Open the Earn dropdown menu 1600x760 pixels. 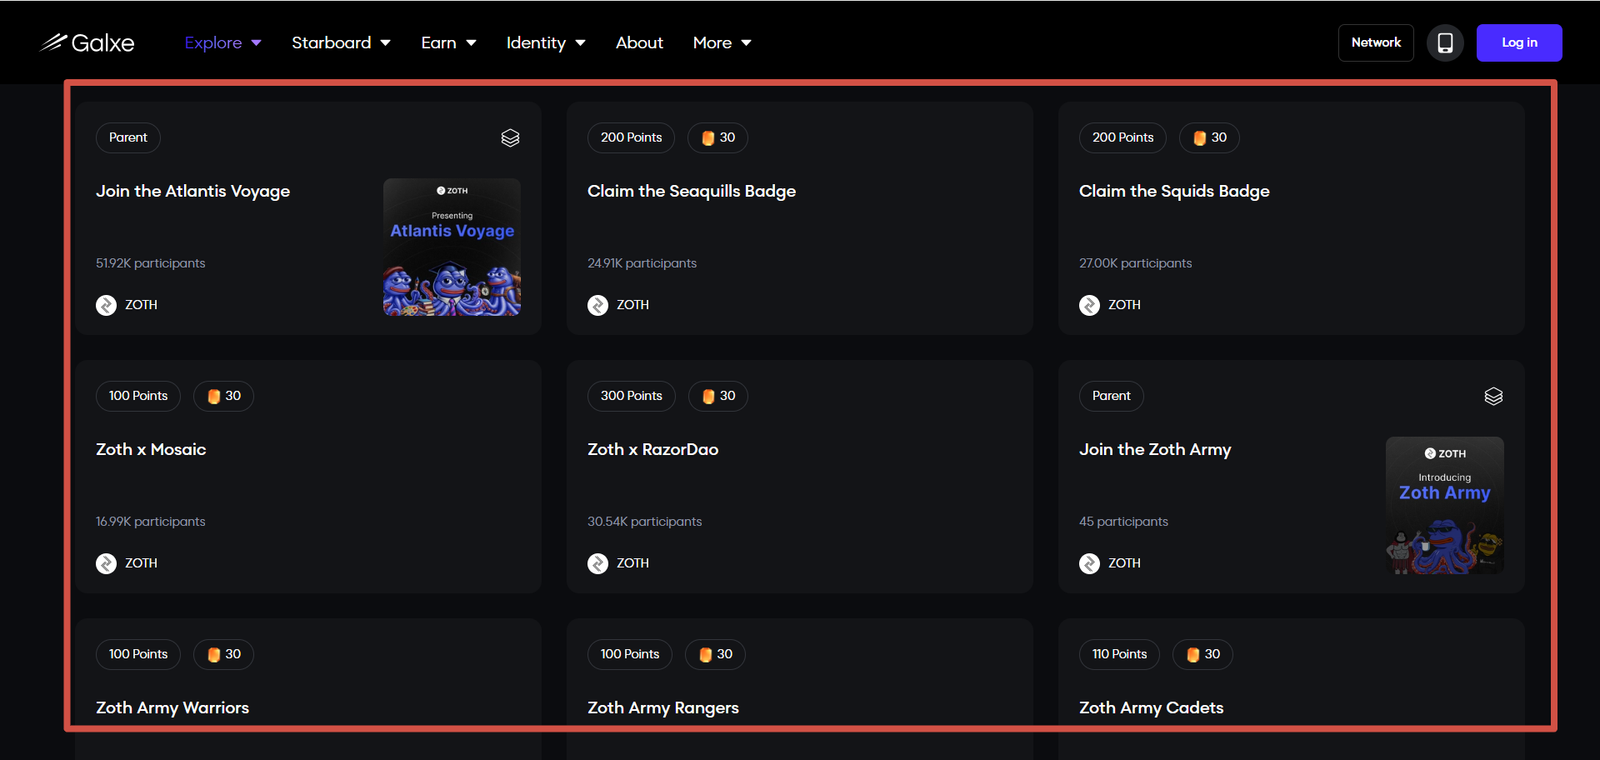click(448, 43)
